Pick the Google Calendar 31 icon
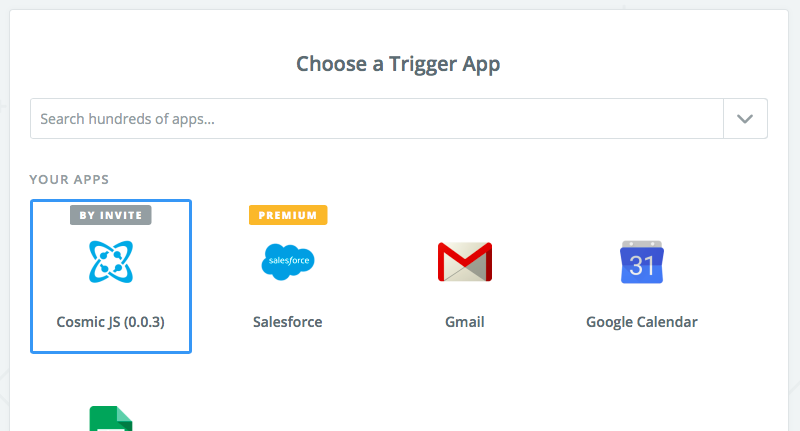Screen dimensions: 800x431 tap(641, 262)
